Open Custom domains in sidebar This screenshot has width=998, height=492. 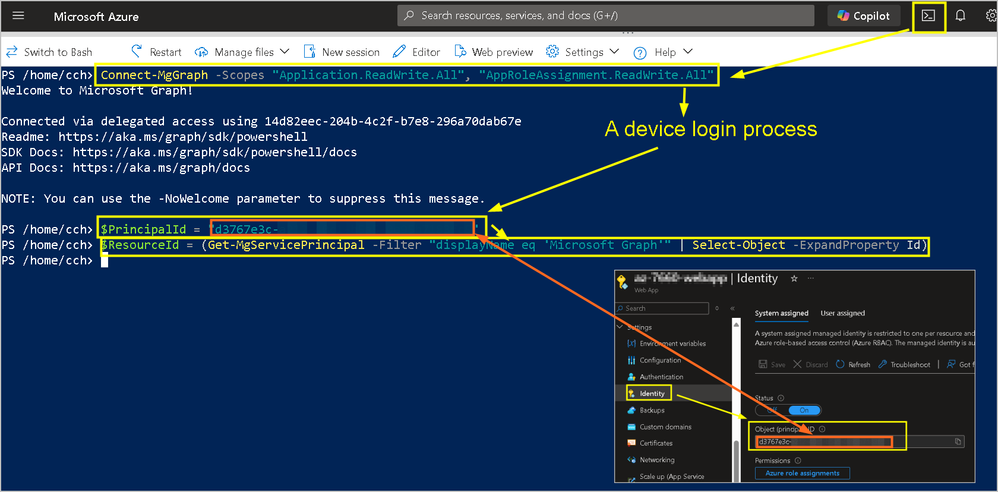click(x=659, y=427)
